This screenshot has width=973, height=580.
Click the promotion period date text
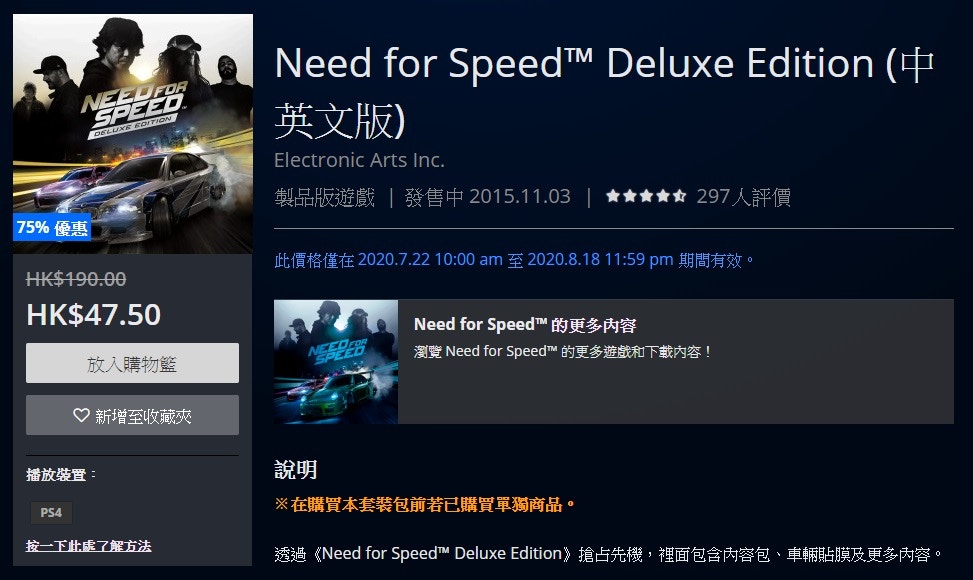tap(514, 260)
